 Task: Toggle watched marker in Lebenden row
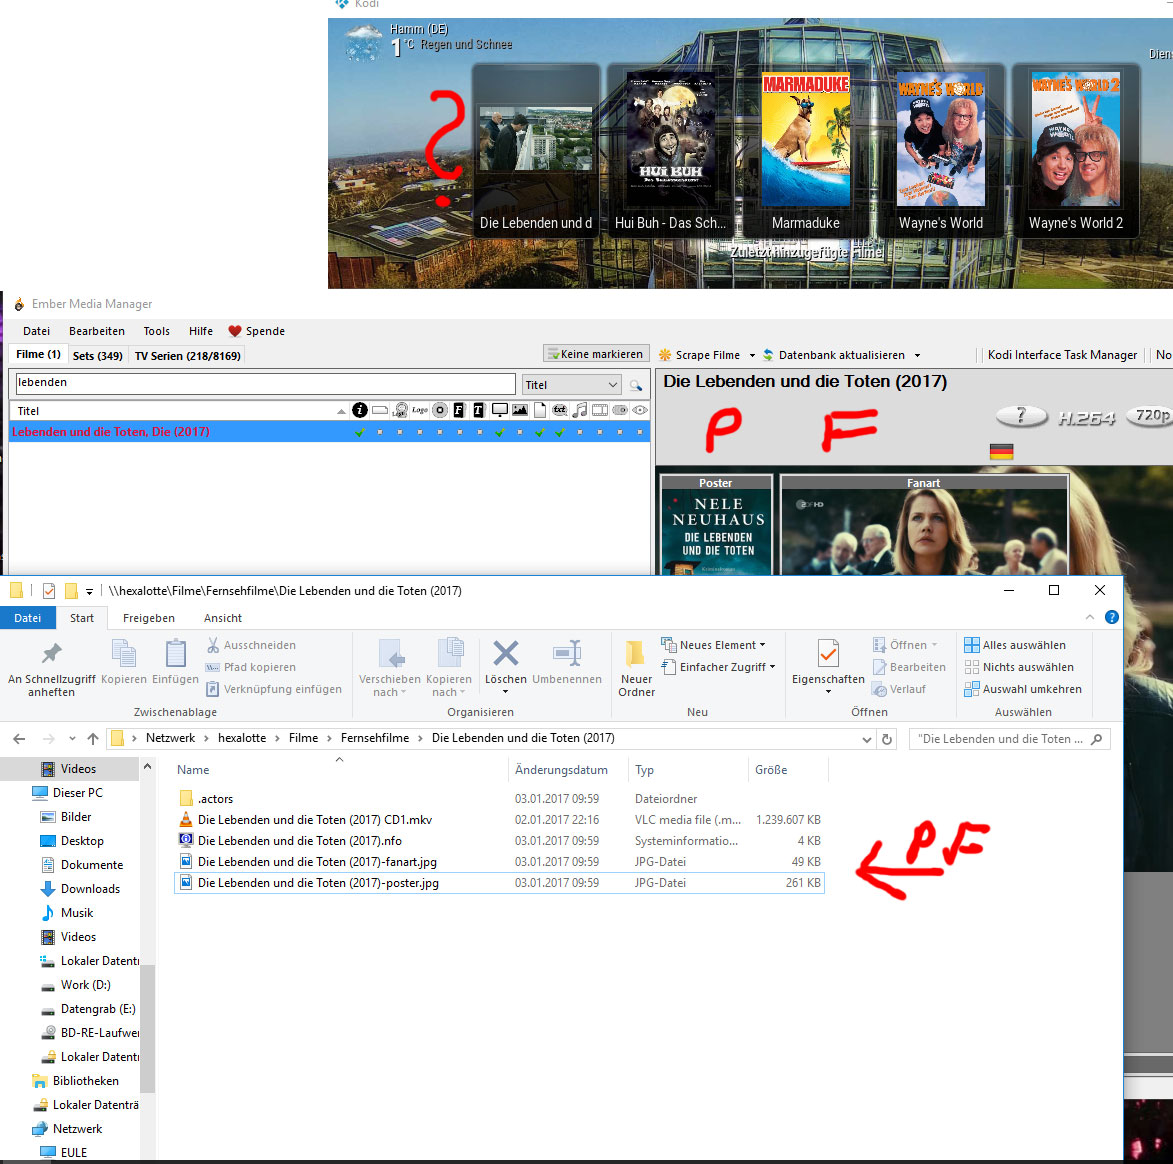point(640,432)
